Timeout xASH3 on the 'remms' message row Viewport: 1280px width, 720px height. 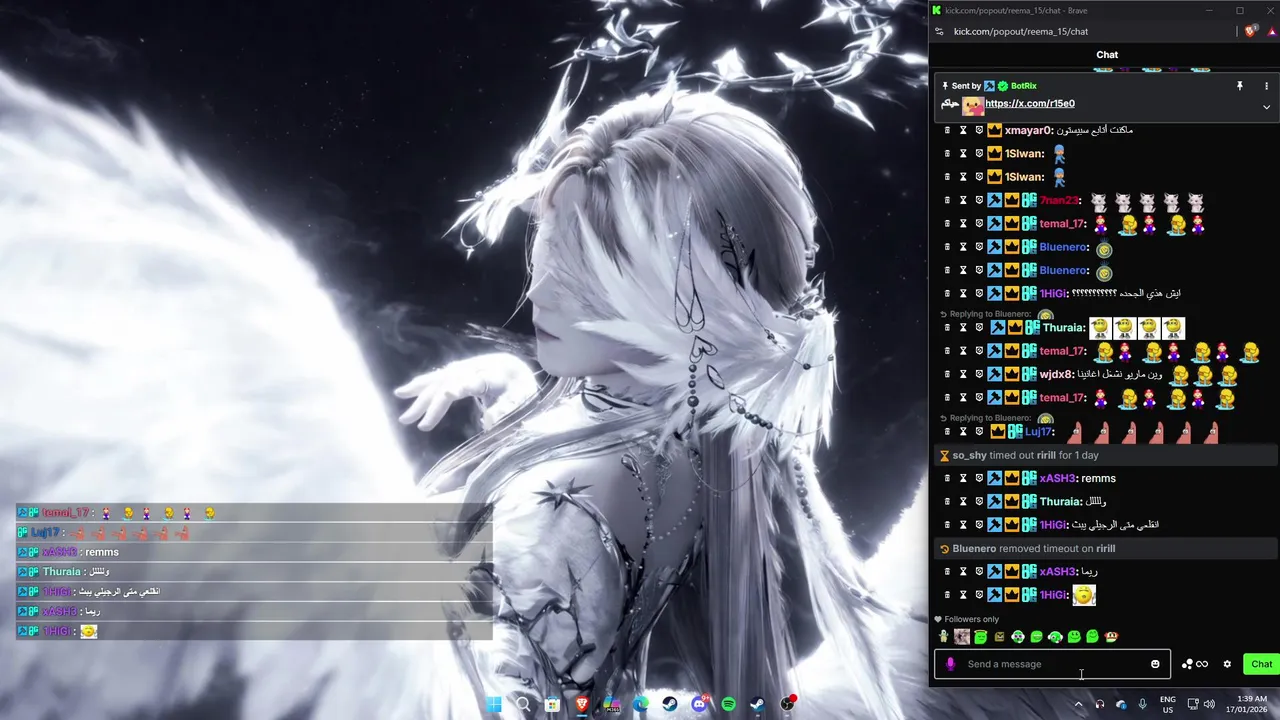963,478
